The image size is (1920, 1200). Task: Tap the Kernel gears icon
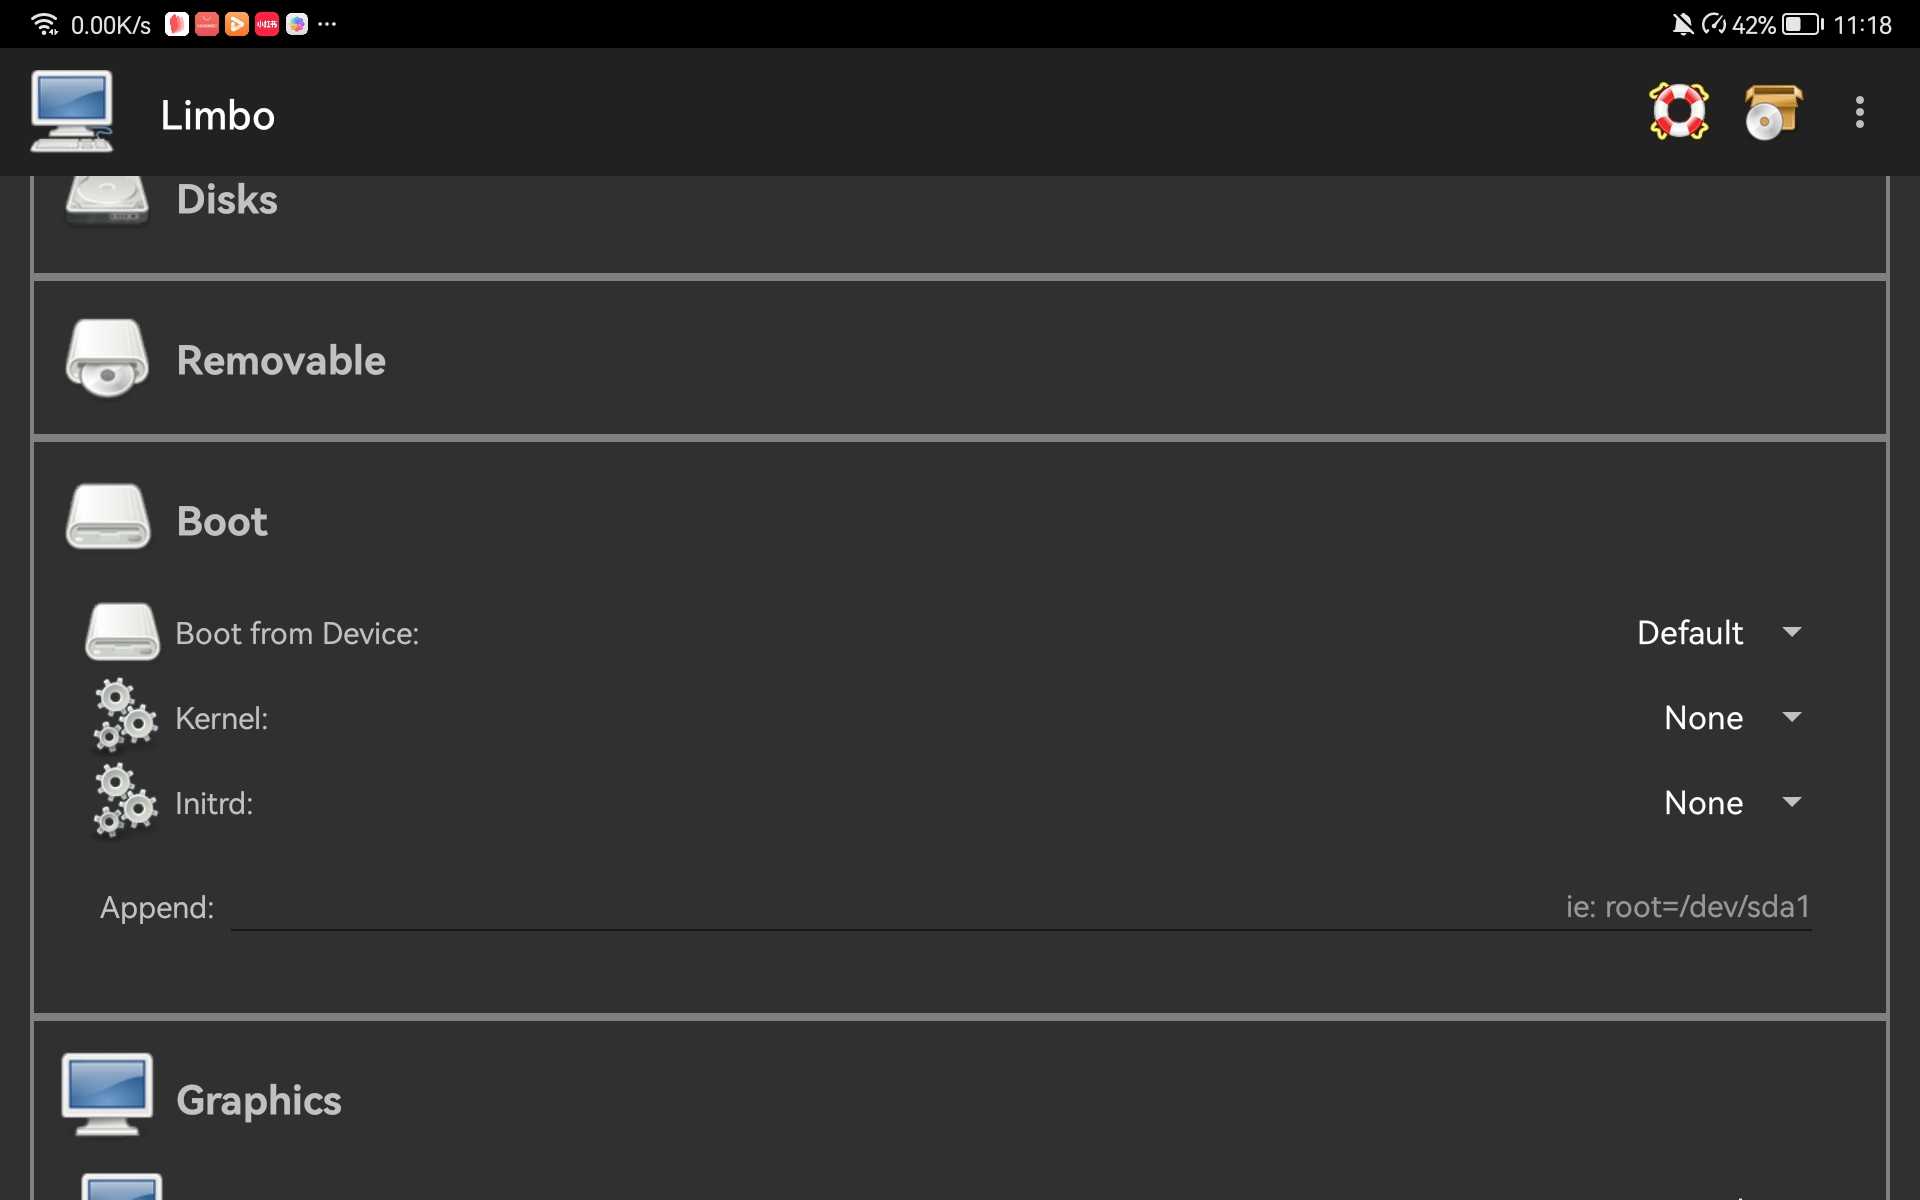pyautogui.click(x=125, y=716)
